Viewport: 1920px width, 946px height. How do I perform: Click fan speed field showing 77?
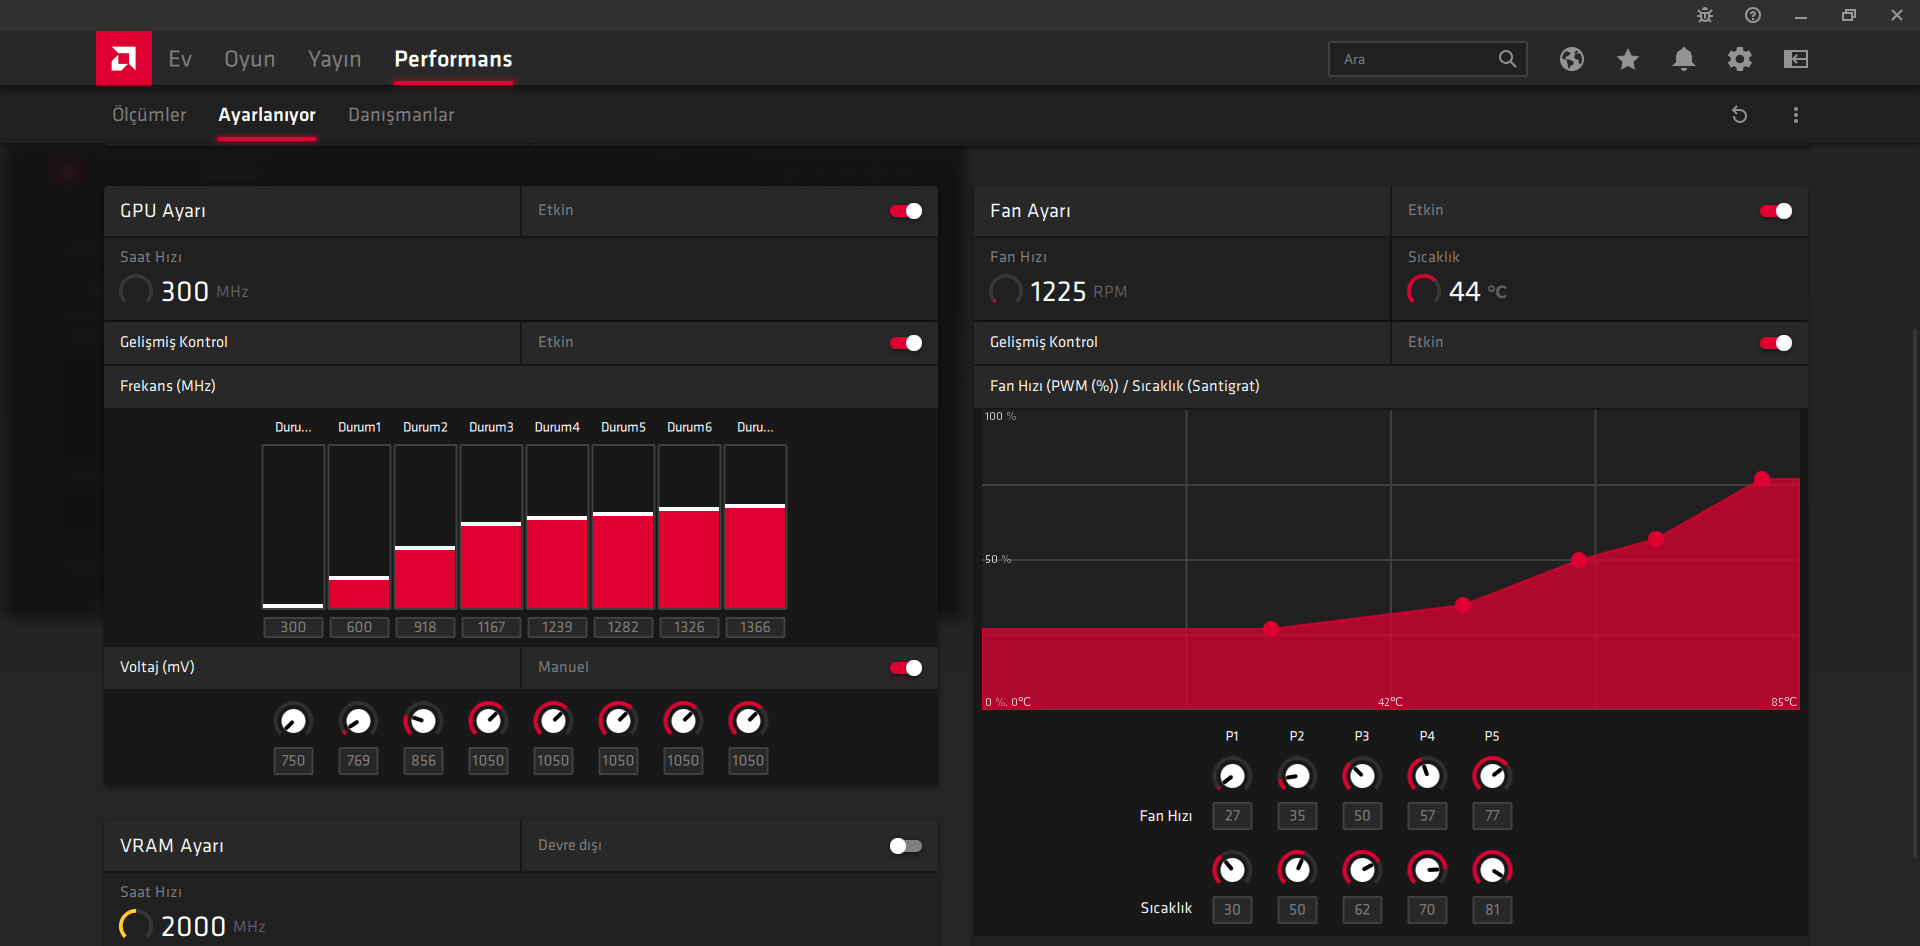point(1492,816)
